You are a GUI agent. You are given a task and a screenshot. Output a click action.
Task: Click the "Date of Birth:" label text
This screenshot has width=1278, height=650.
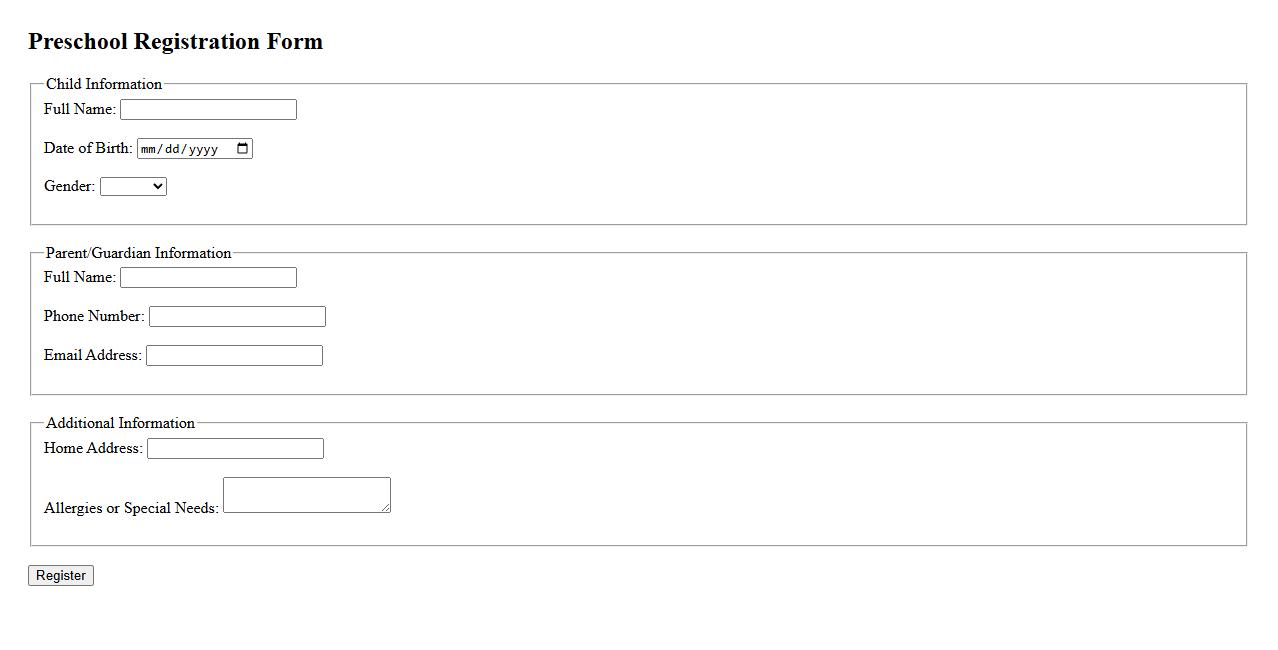click(x=88, y=148)
